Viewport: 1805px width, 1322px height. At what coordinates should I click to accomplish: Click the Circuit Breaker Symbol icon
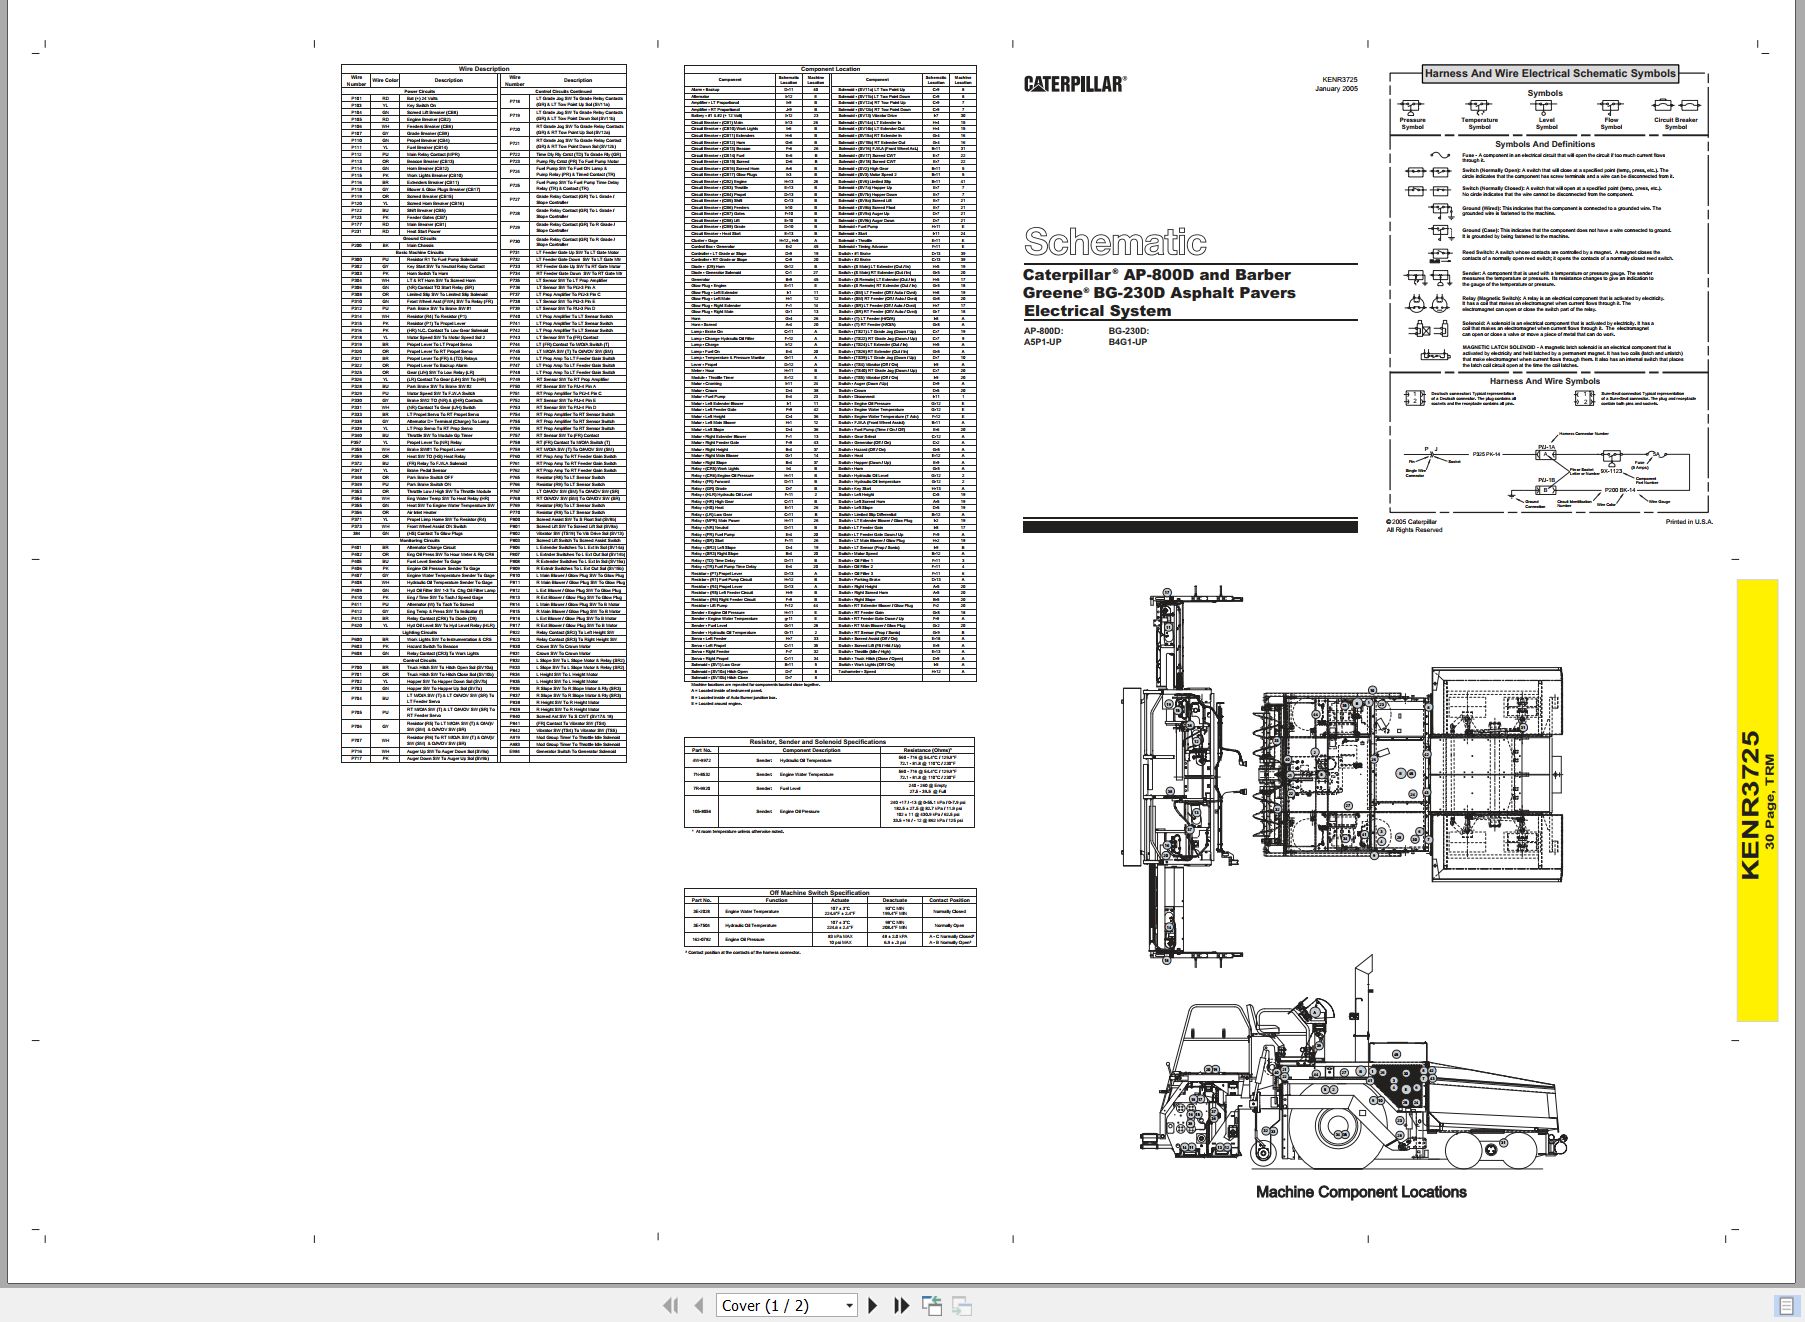tap(1676, 106)
